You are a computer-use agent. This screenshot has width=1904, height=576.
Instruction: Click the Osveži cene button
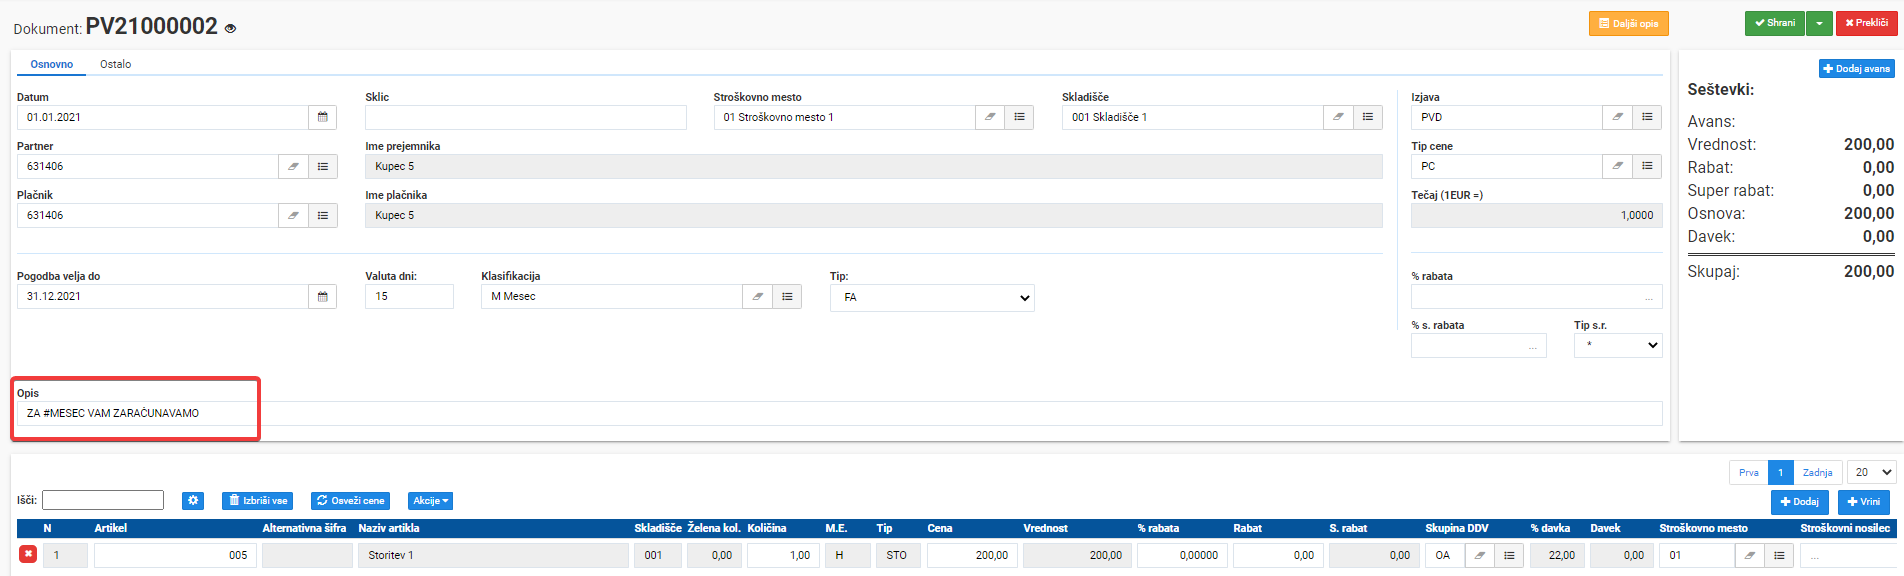click(x=350, y=500)
